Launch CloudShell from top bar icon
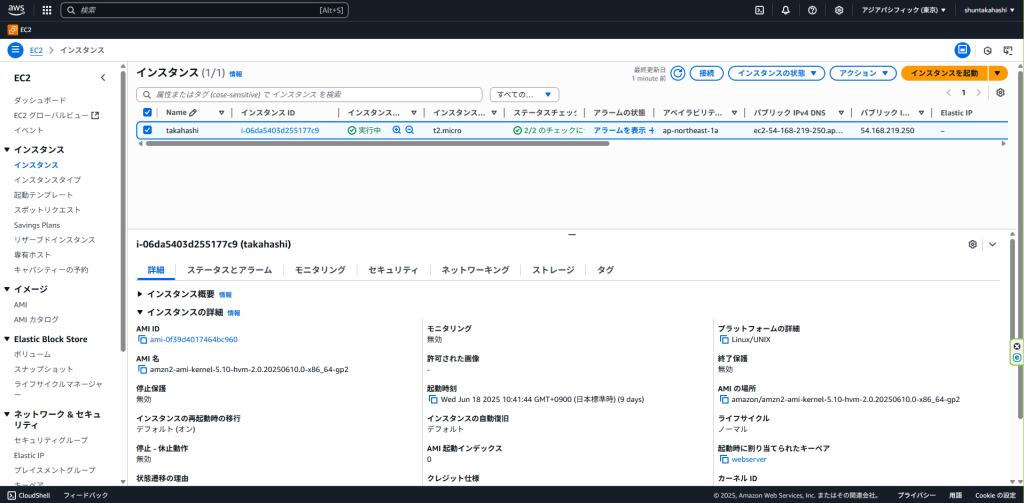Image resolution: width=1024 pixels, height=503 pixels. (x=760, y=10)
